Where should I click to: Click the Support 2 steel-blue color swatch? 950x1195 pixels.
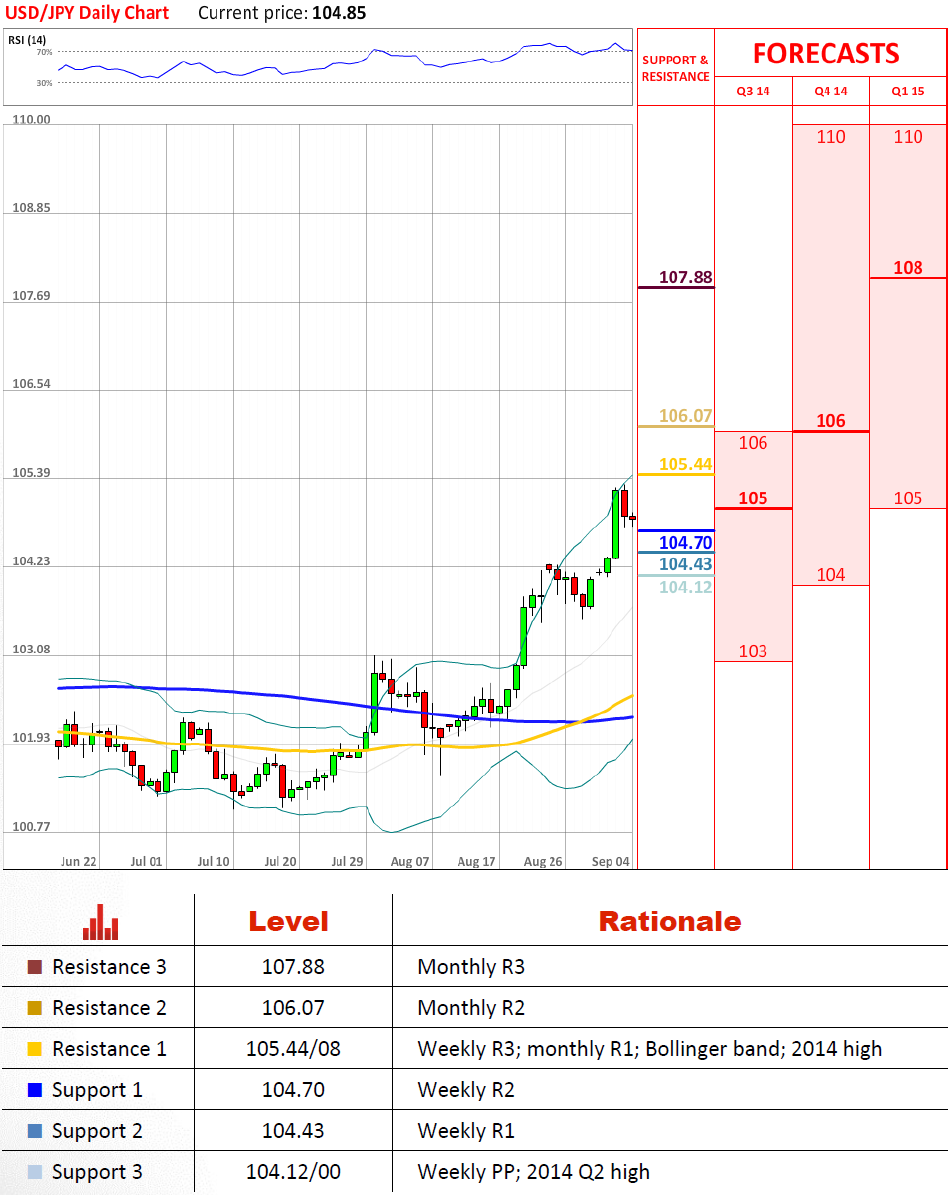(x=34, y=1131)
